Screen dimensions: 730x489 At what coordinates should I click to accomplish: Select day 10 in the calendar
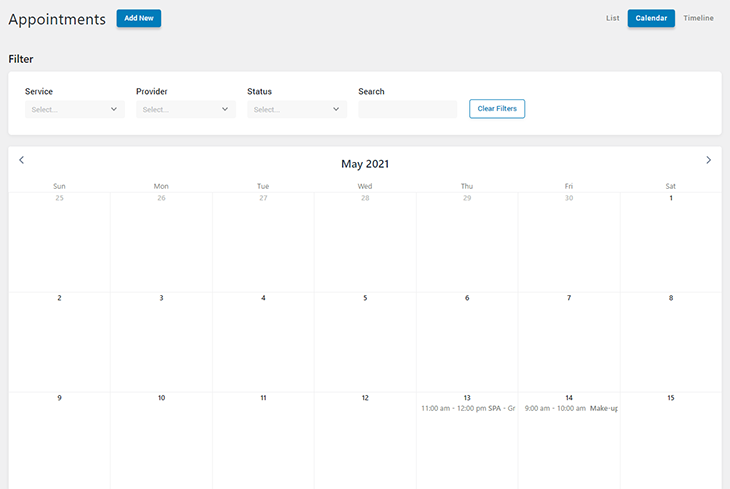161,398
